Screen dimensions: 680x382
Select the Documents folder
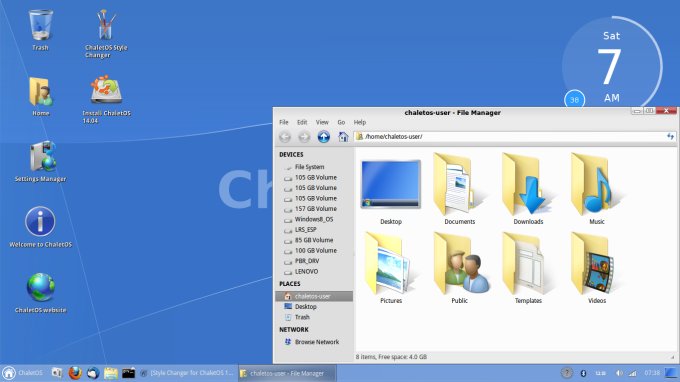coord(459,189)
